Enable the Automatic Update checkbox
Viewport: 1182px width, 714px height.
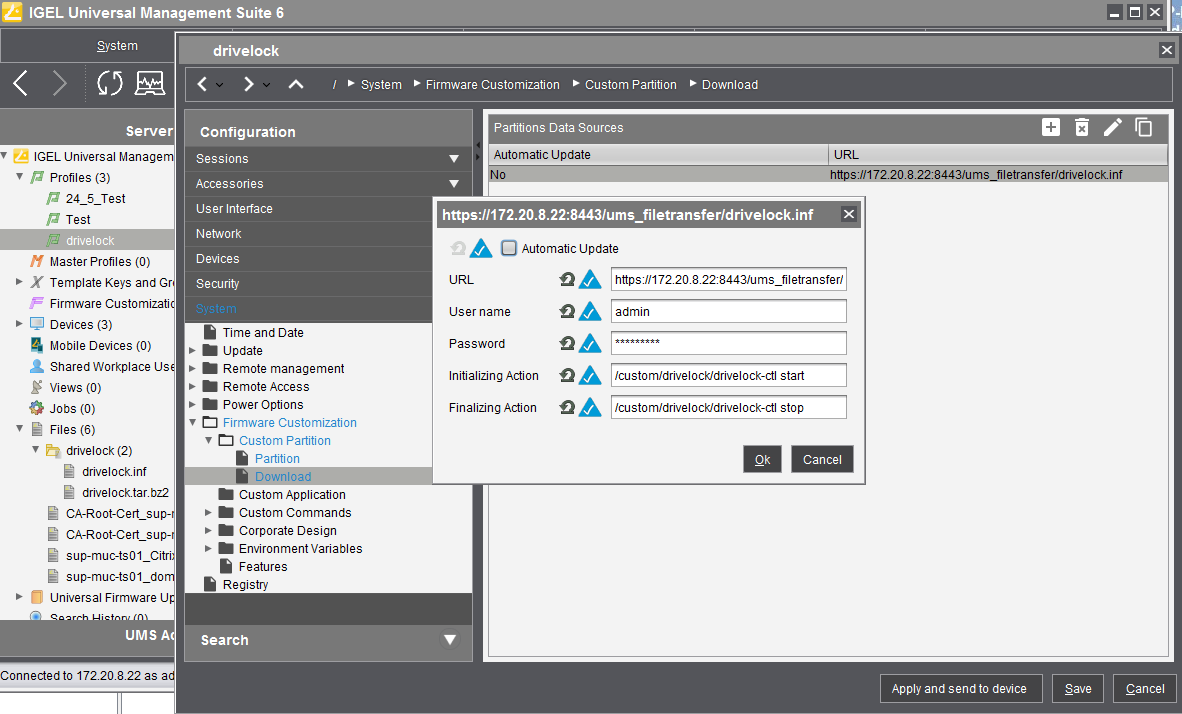point(510,248)
